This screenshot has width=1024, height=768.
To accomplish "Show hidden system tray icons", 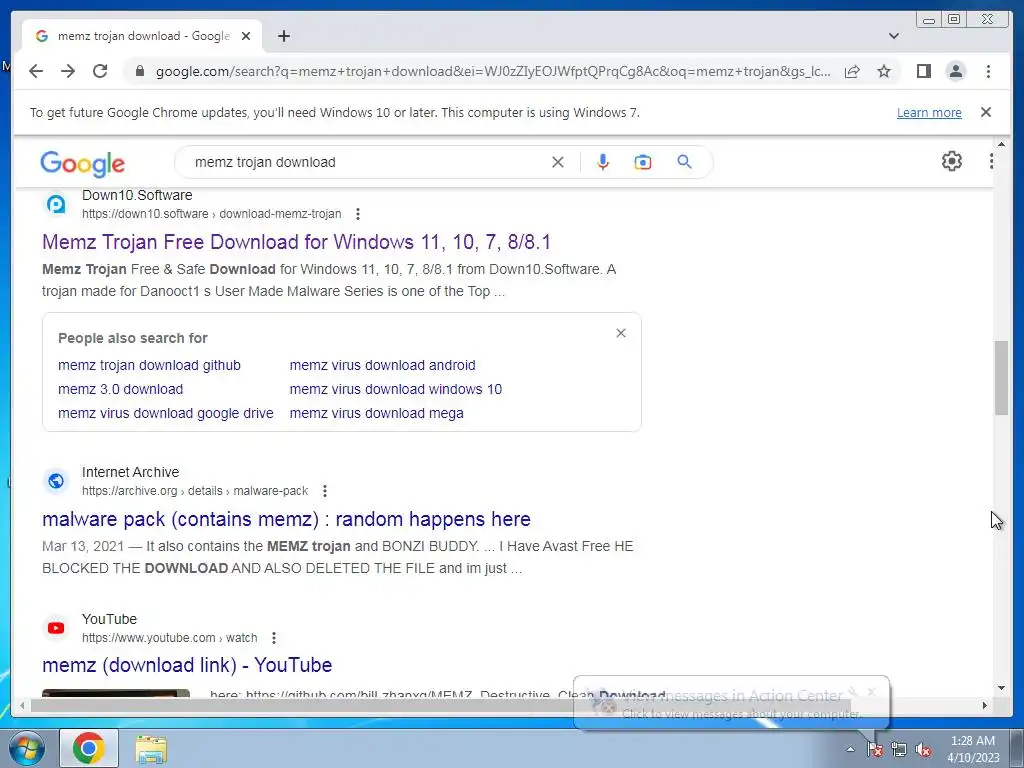I will (850, 750).
